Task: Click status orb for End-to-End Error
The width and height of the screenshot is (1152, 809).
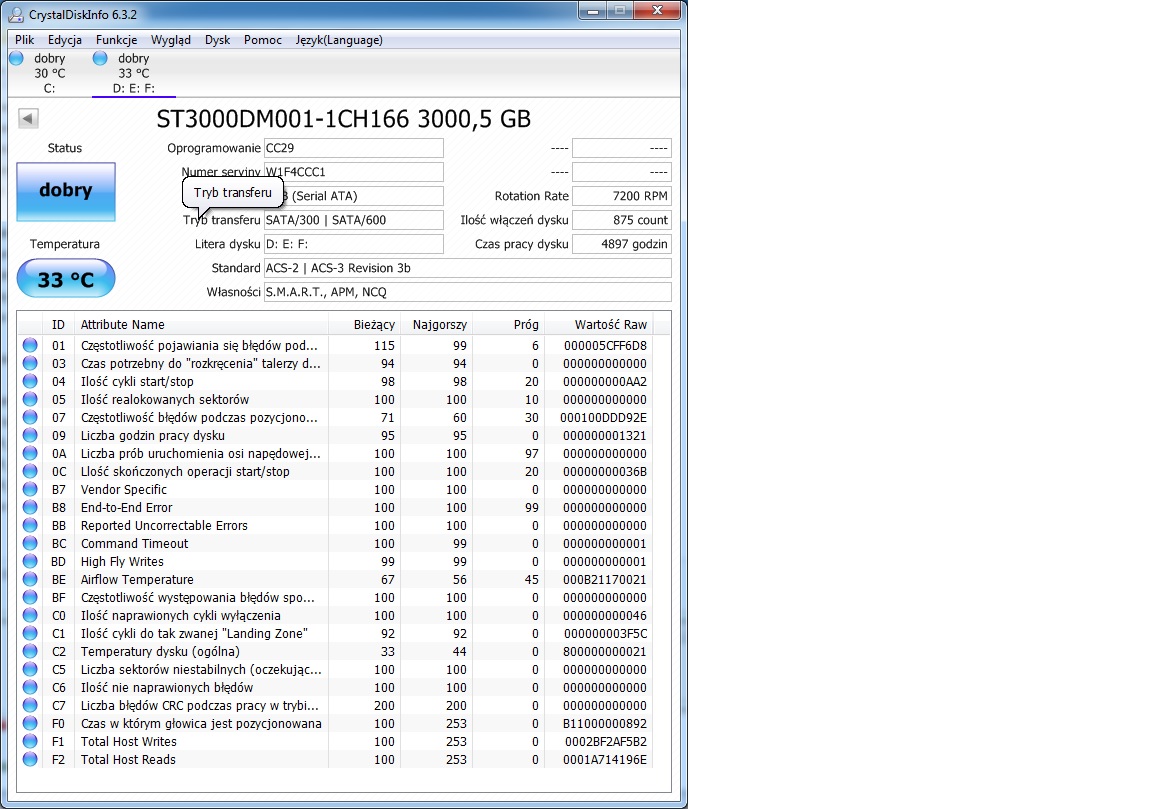Action: coord(30,507)
